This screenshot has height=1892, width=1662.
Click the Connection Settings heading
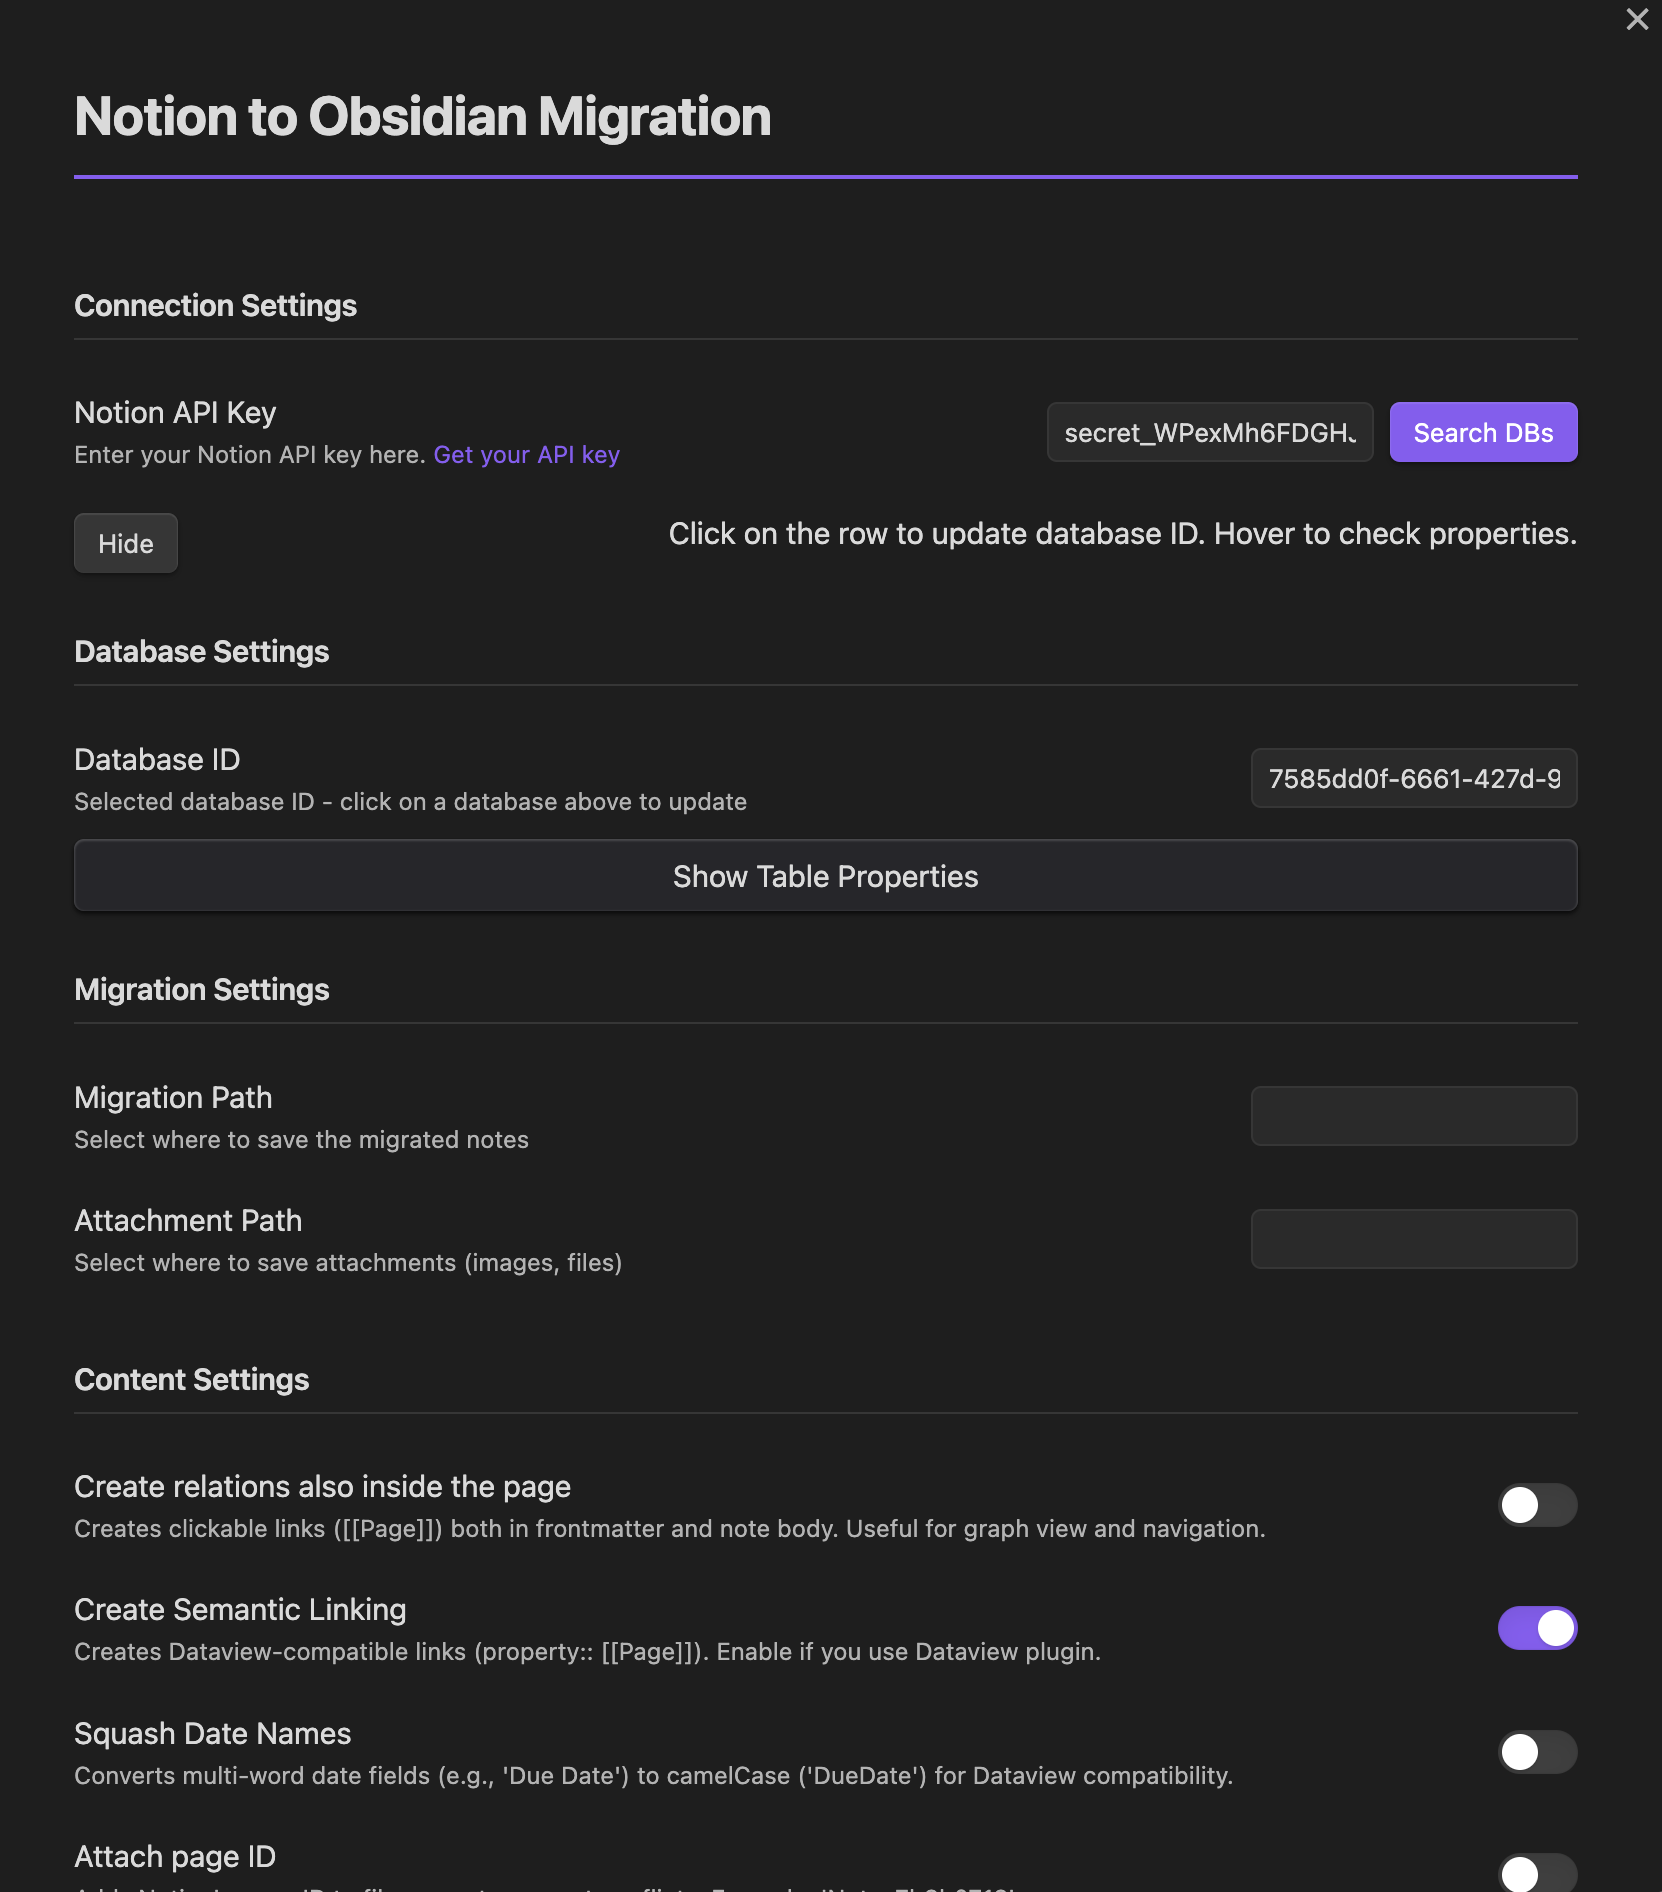click(215, 305)
